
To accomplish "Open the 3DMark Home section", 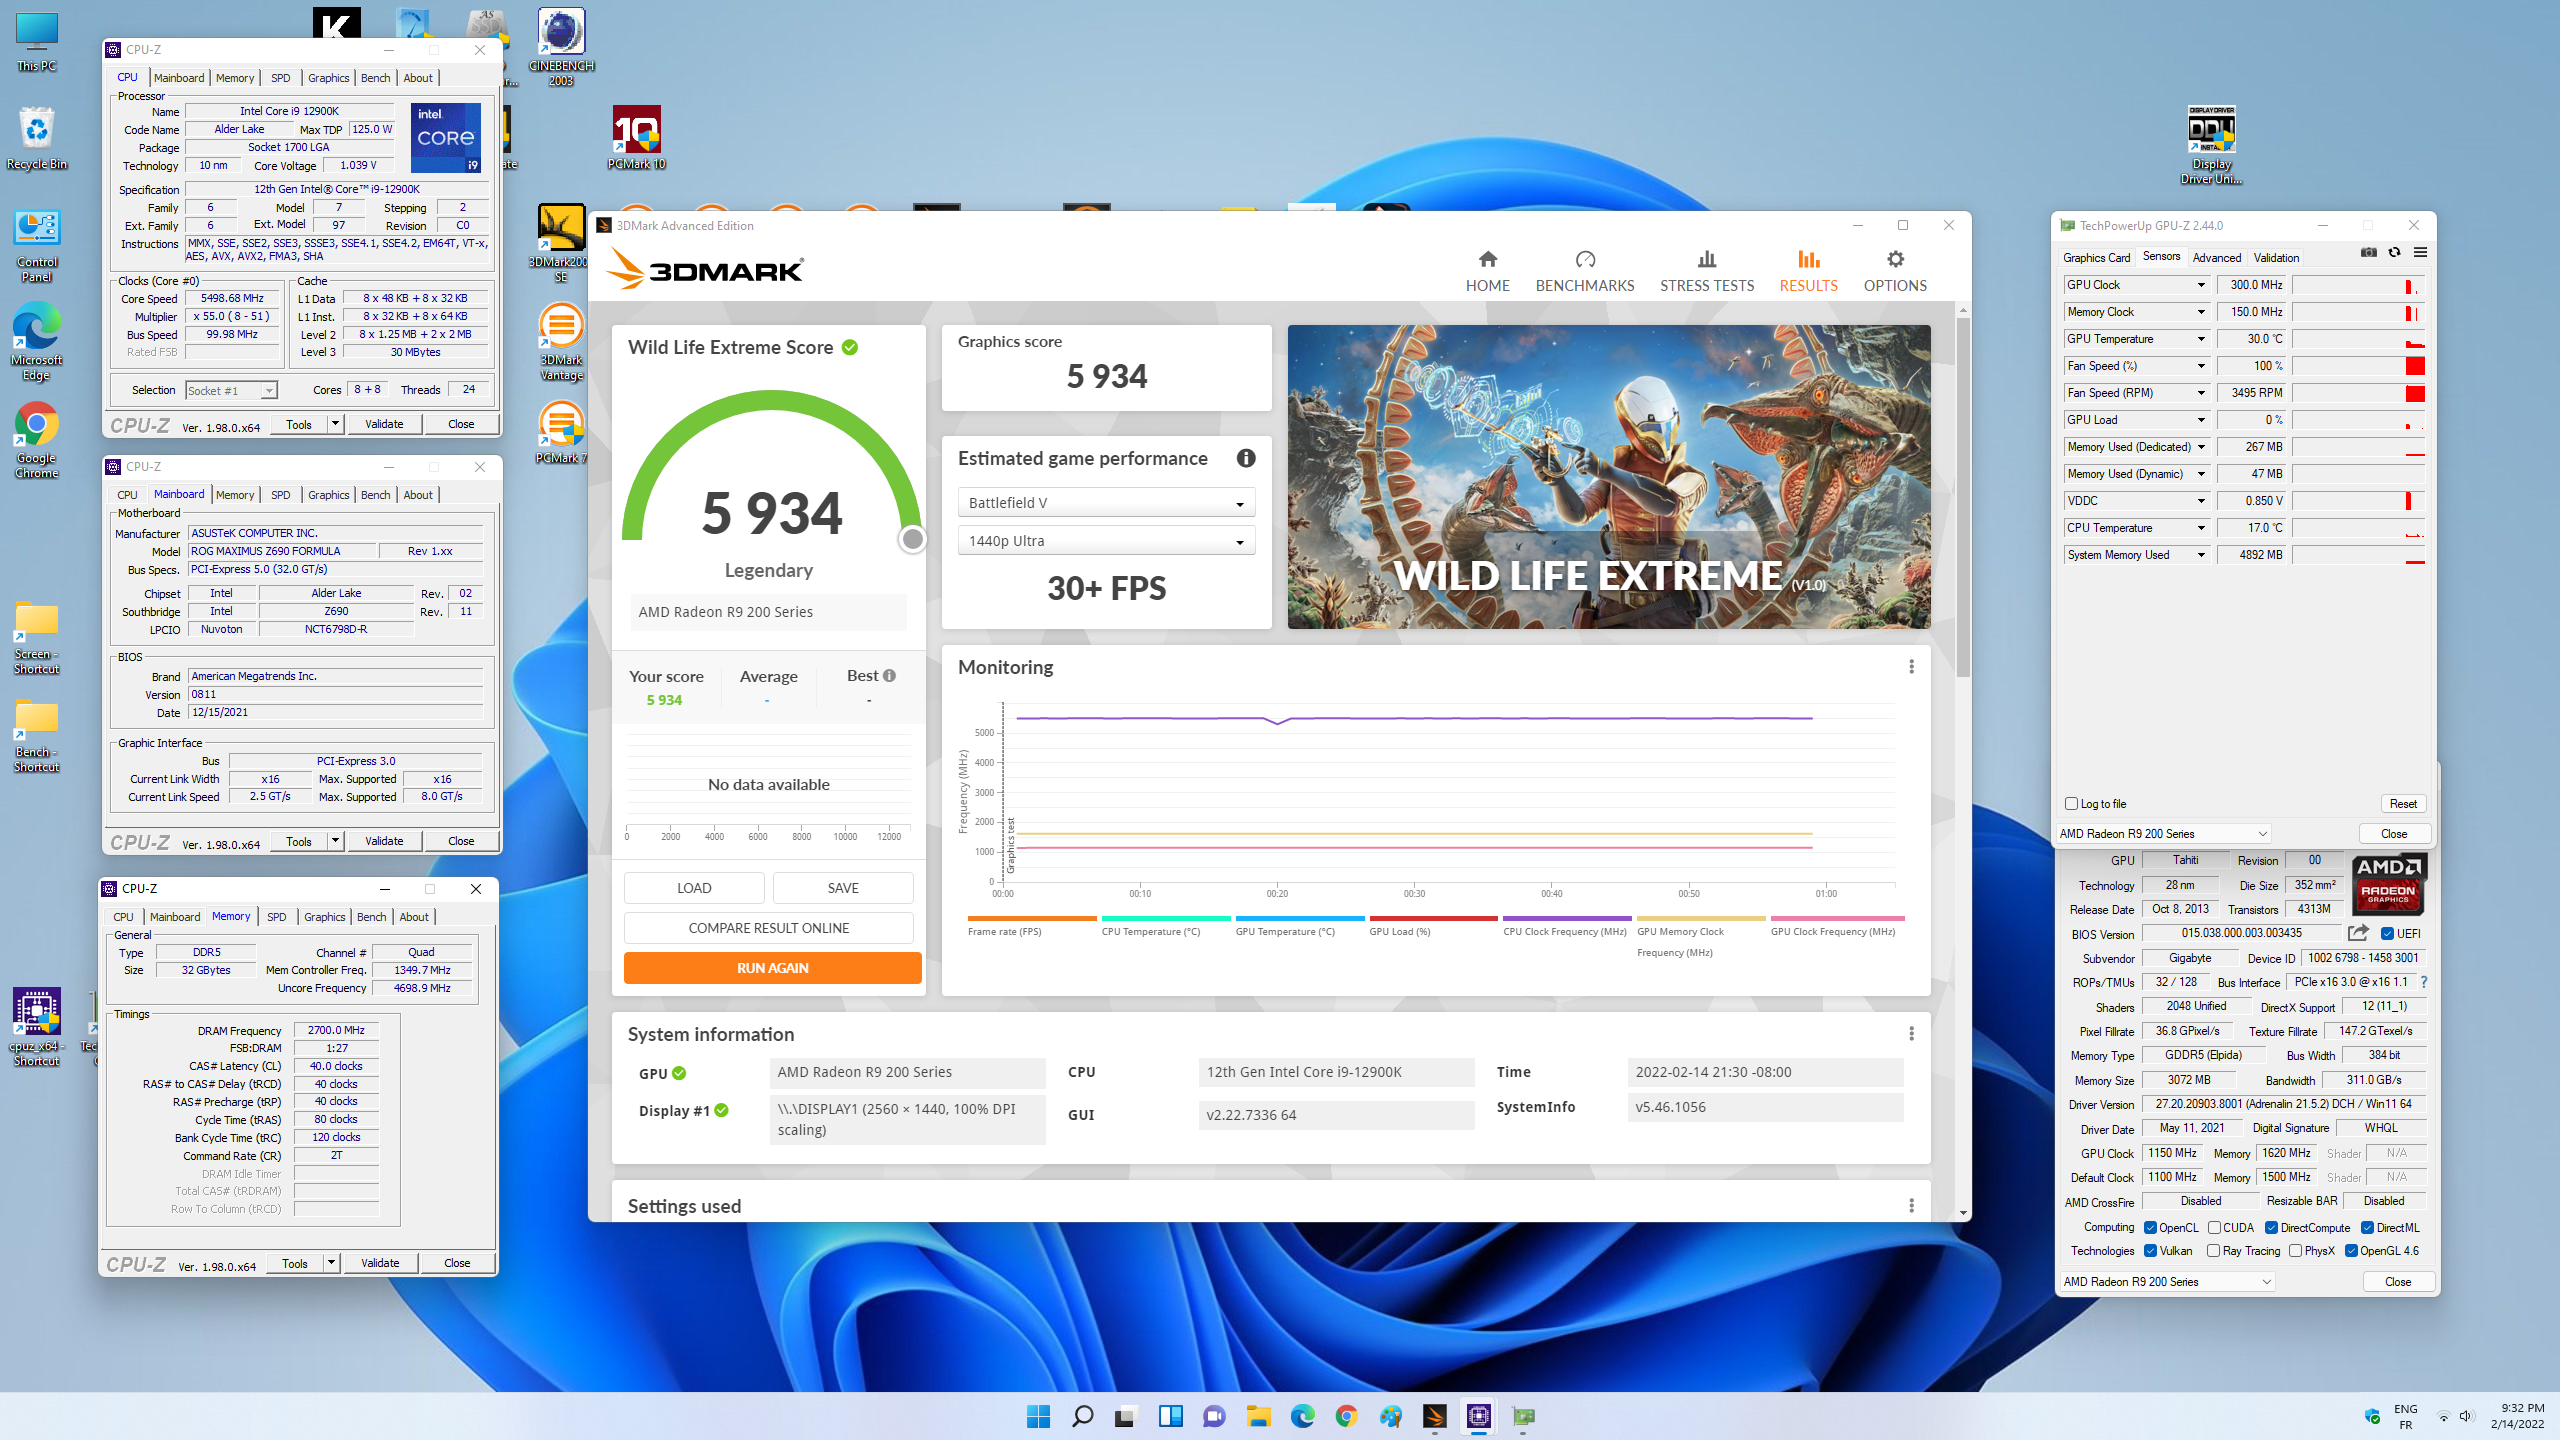I will (1487, 271).
